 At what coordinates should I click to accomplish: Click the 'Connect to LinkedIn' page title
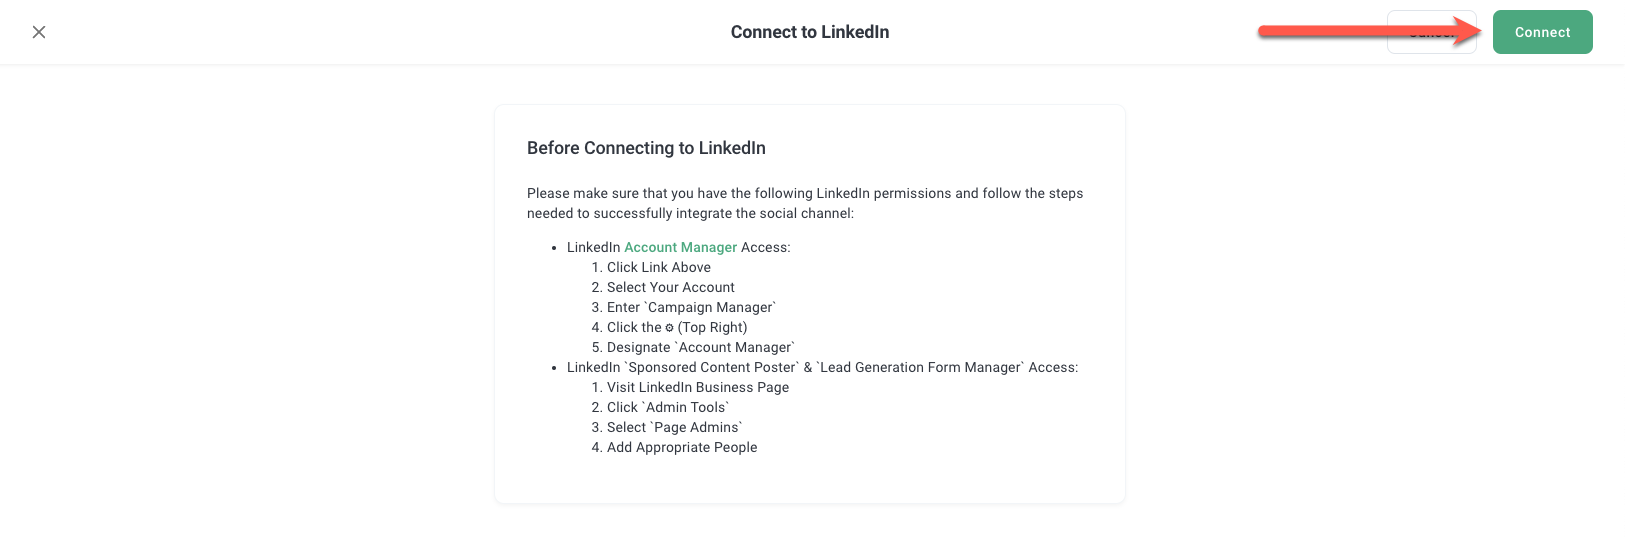pos(809,32)
